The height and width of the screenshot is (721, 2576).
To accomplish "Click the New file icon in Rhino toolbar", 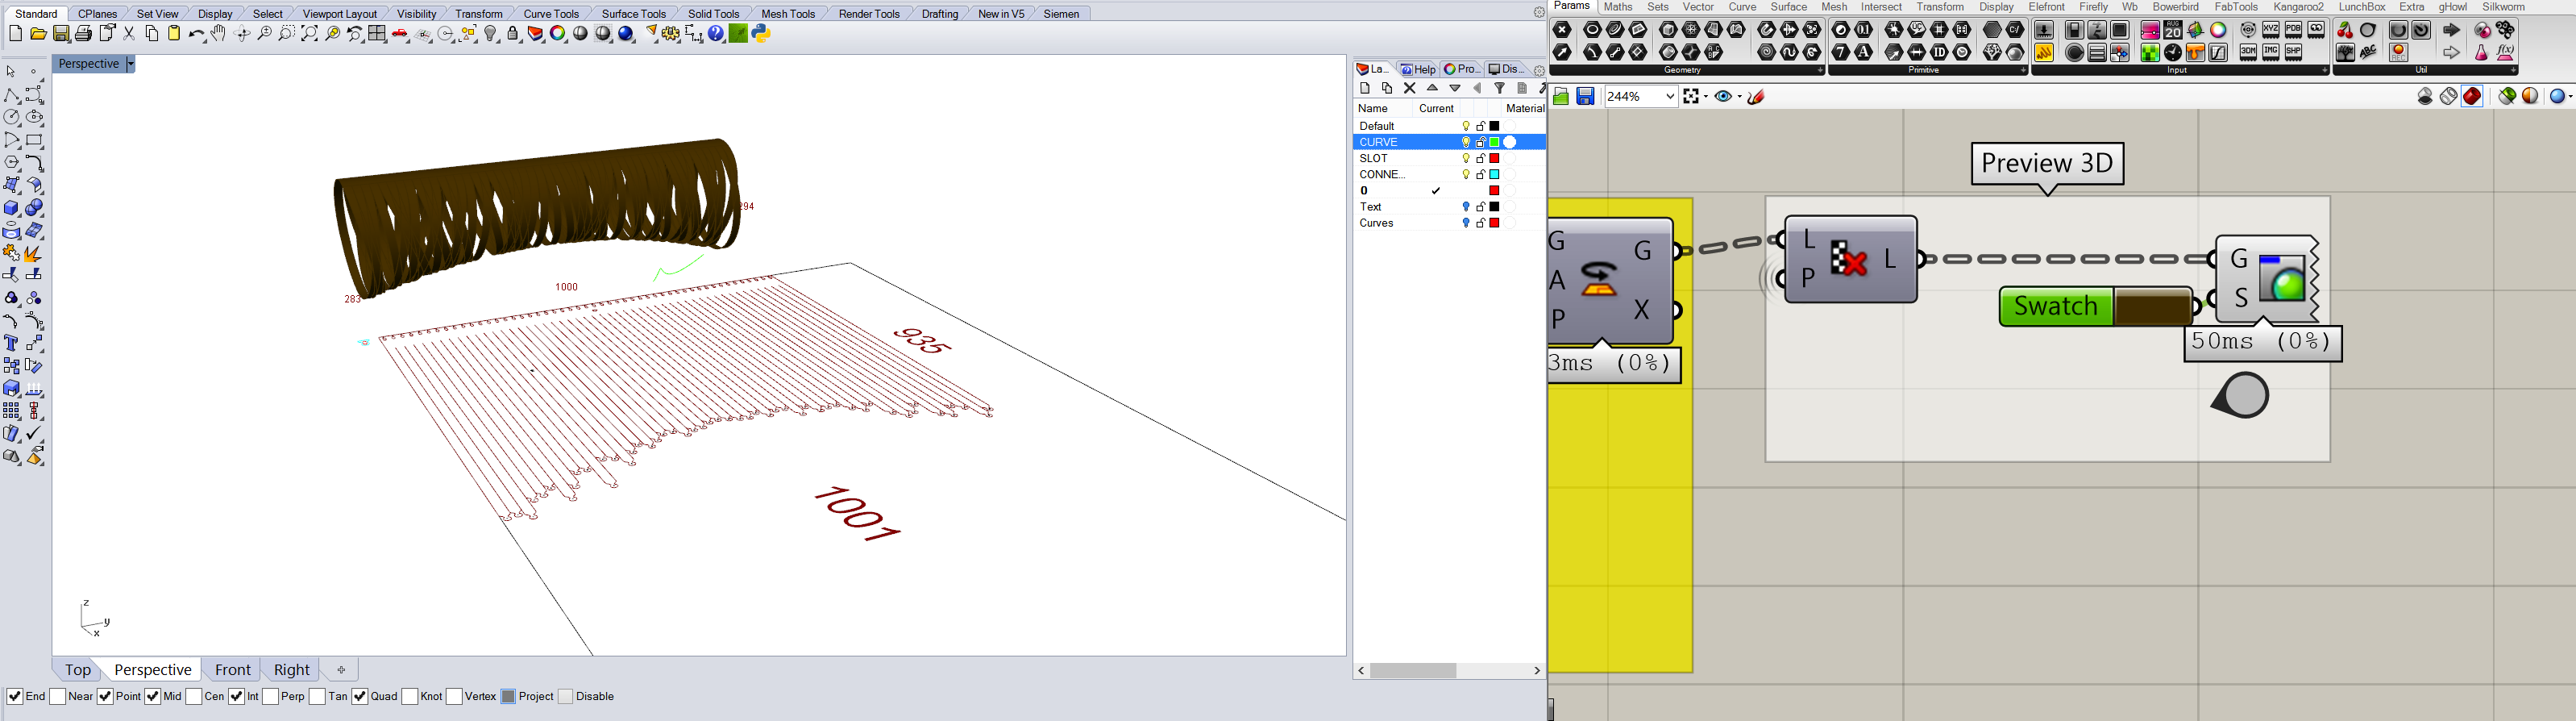I will coord(15,34).
